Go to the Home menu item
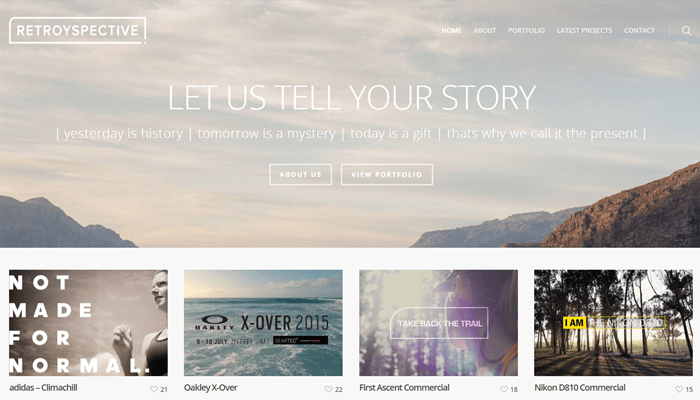700x400 pixels. click(x=451, y=30)
